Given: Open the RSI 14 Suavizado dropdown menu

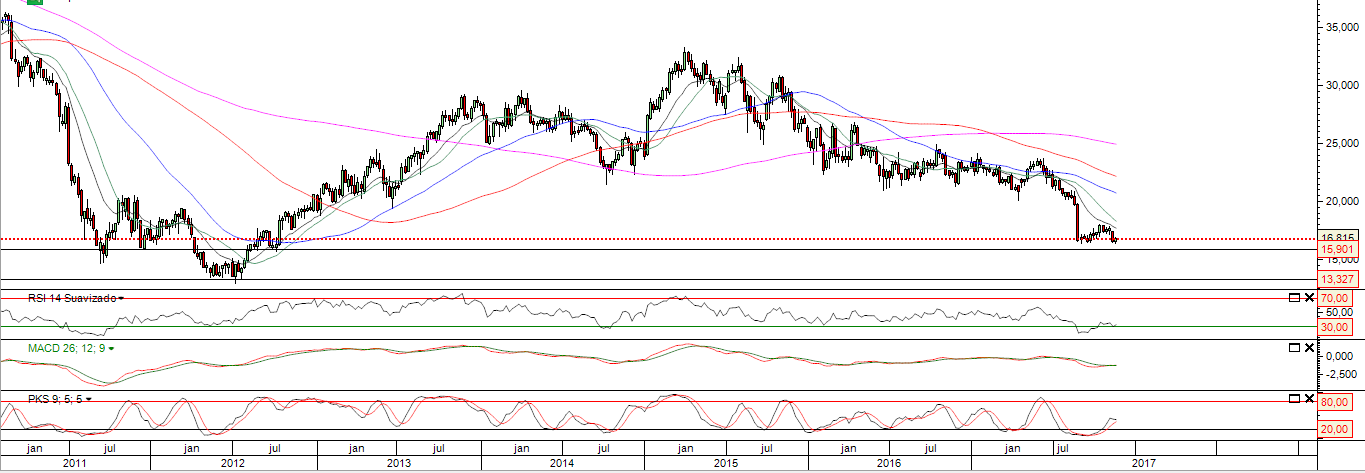Looking at the screenshot, I should [121, 298].
